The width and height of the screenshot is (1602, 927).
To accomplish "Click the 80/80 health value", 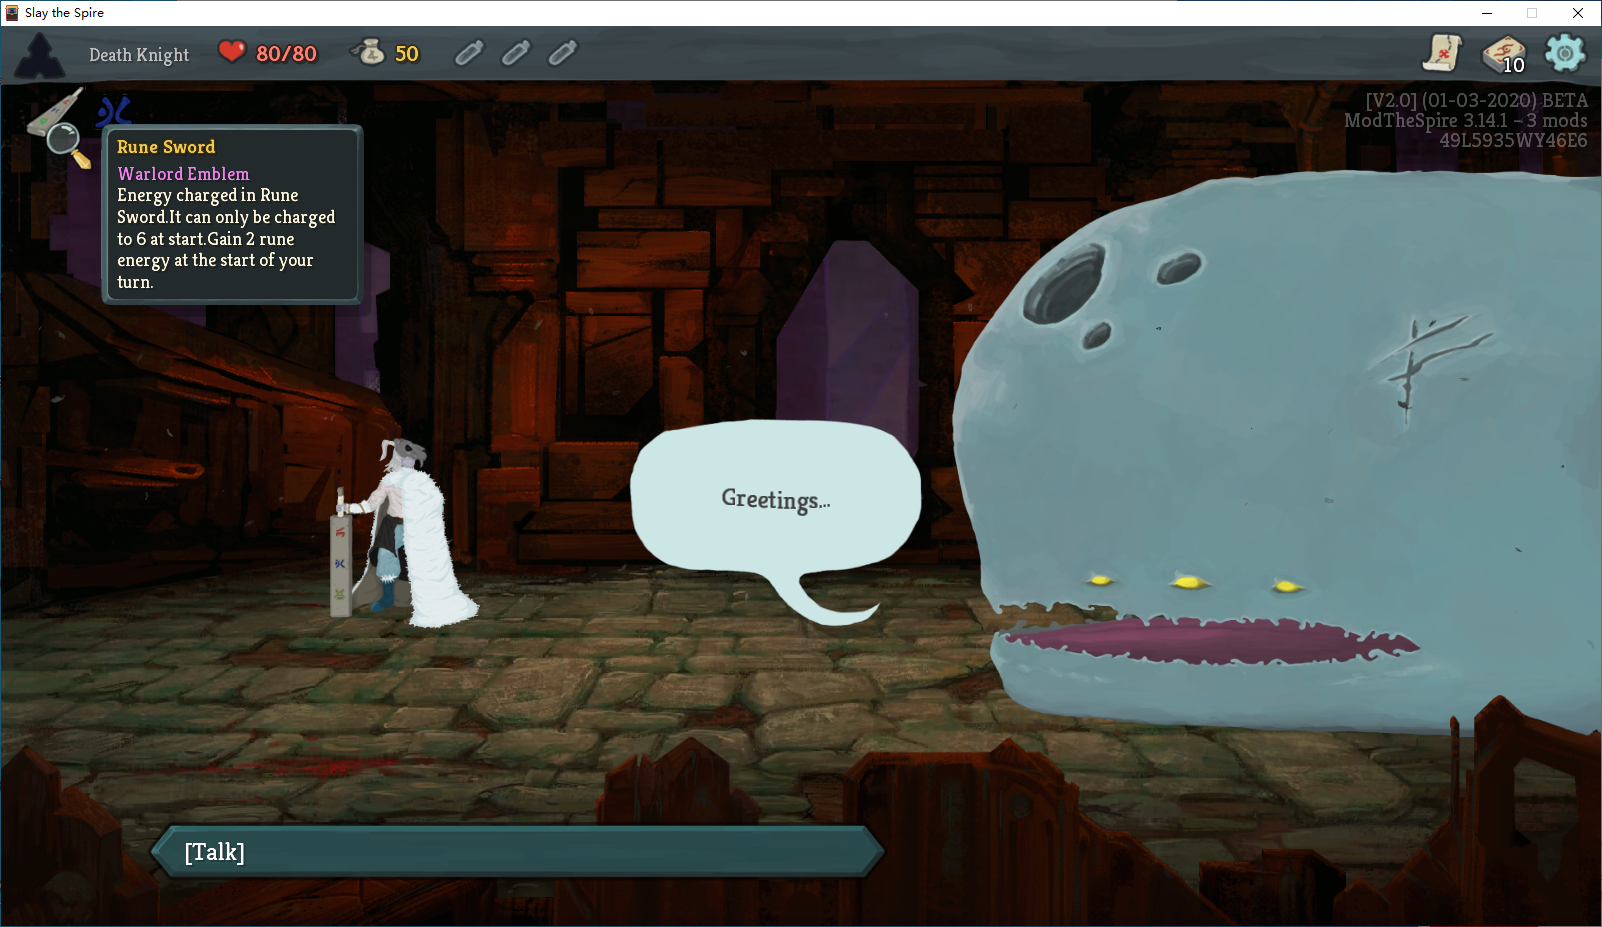I will [286, 54].
